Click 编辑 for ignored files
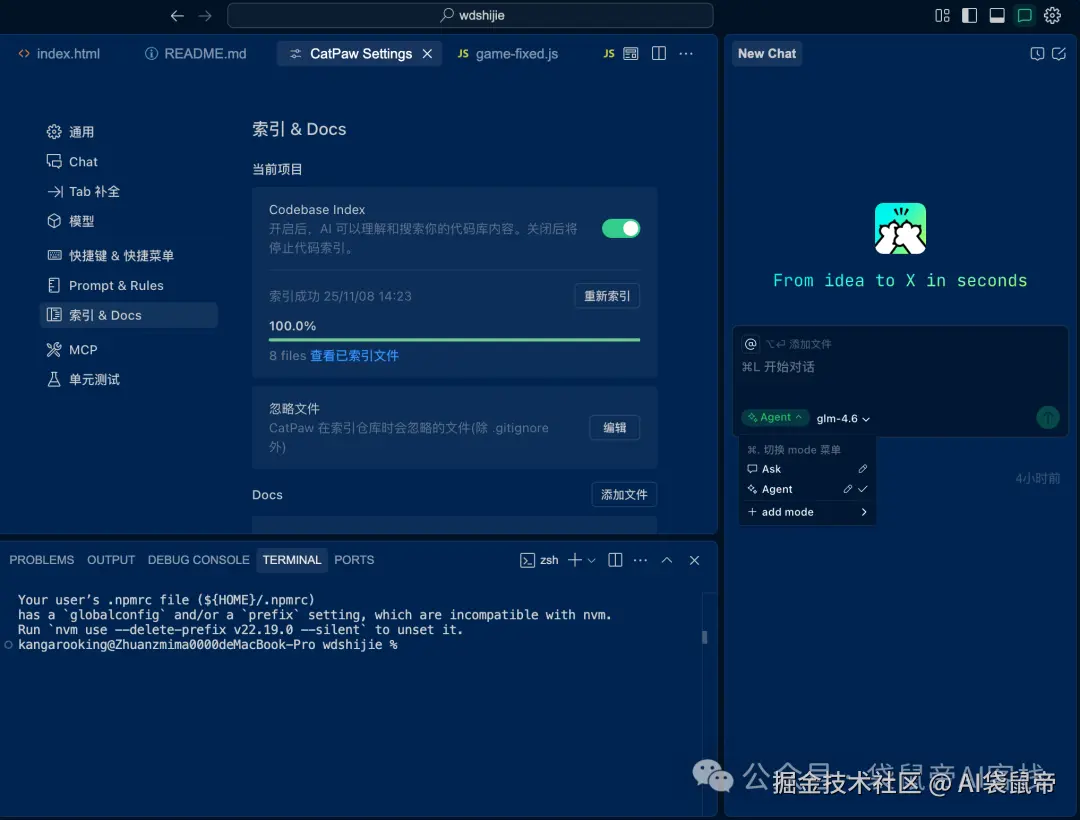The width and height of the screenshot is (1080, 820). (x=614, y=428)
